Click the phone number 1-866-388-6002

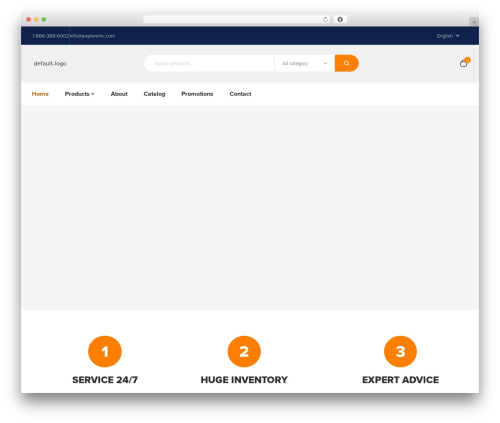click(x=51, y=36)
